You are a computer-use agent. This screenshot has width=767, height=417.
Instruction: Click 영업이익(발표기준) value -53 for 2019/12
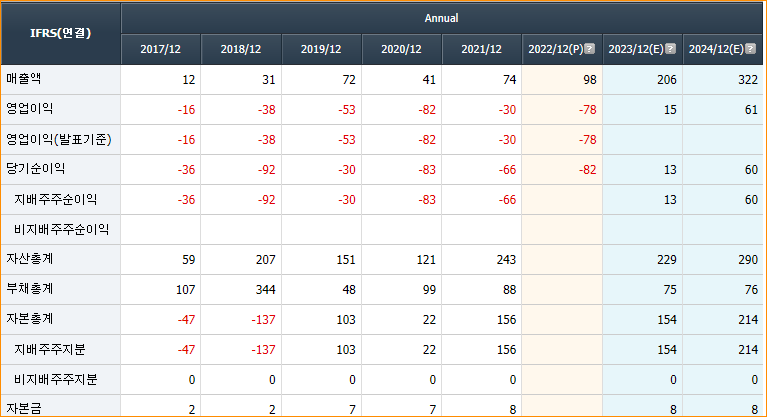(347, 140)
